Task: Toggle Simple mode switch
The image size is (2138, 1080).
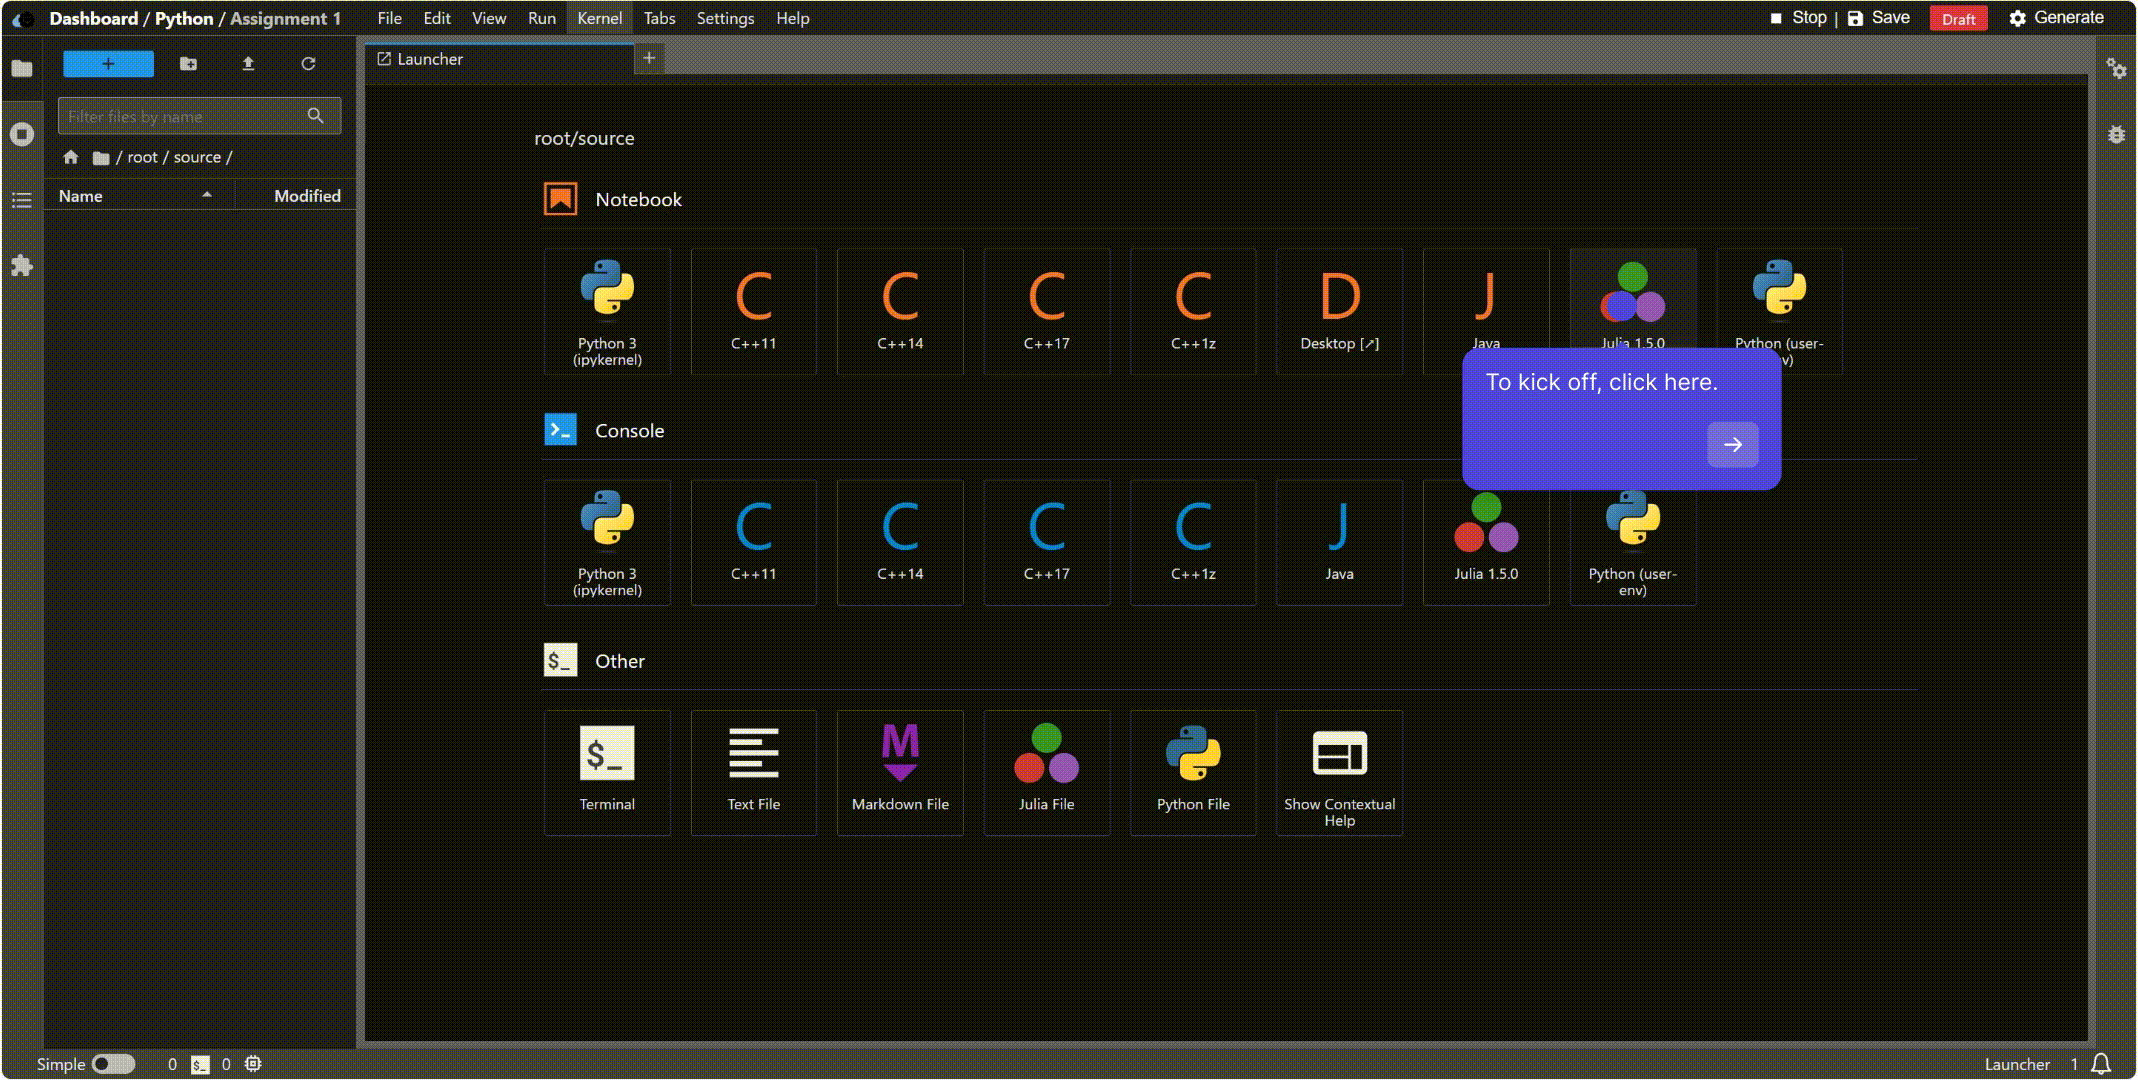Action: click(113, 1064)
